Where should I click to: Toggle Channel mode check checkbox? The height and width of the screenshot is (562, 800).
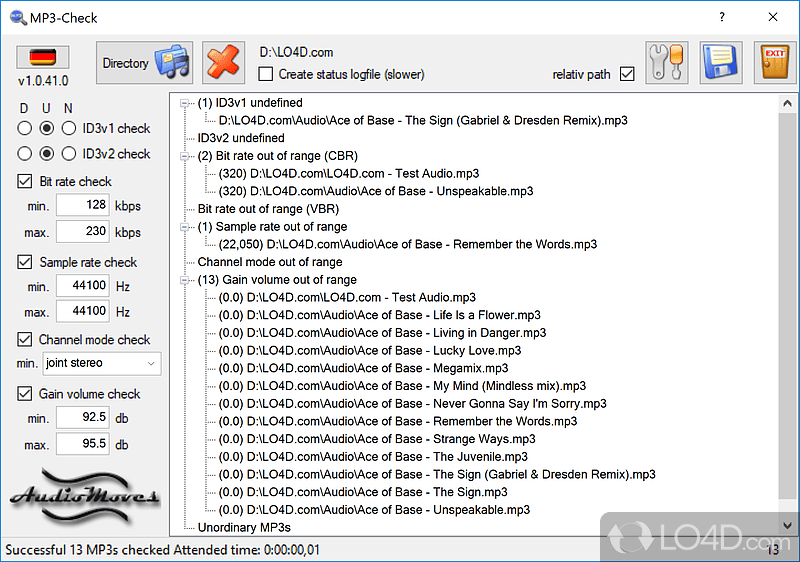pyautogui.click(x=24, y=339)
